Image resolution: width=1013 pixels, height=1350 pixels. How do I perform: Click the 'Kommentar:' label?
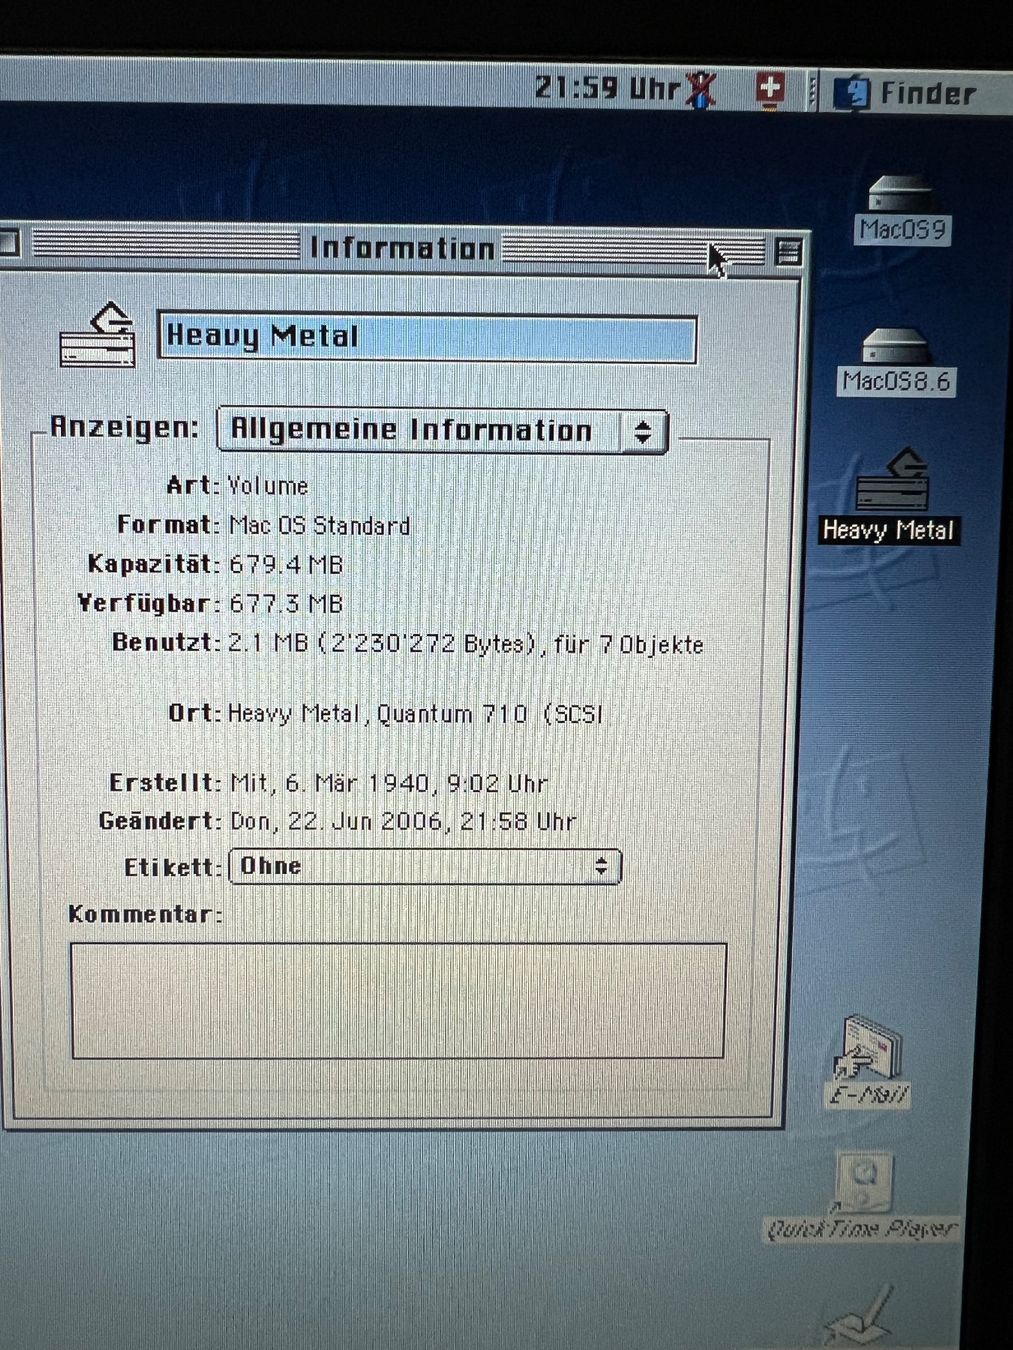click(x=145, y=913)
